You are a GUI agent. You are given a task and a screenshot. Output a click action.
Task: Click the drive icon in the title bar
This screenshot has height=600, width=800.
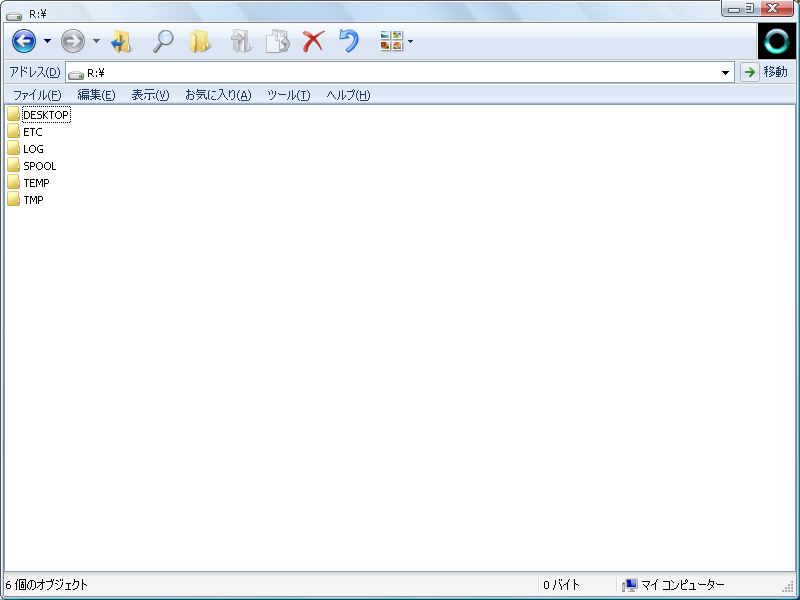coord(14,15)
